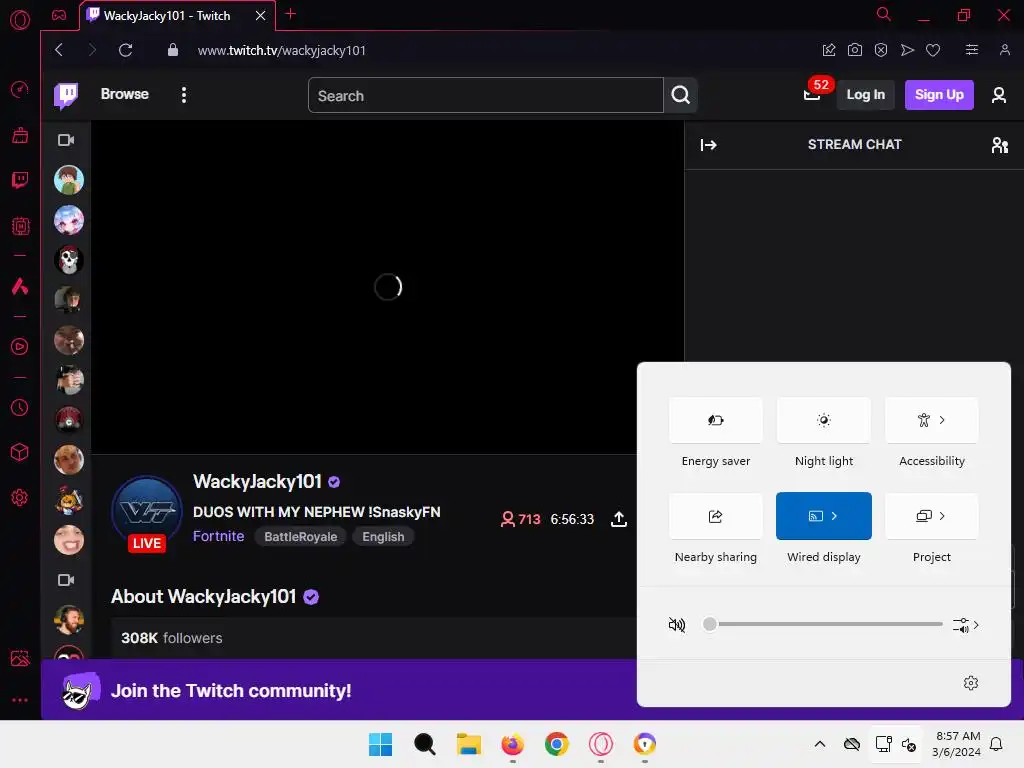1024x768 pixels.
Task: Open the Windows Start menu
Action: [x=380, y=744]
